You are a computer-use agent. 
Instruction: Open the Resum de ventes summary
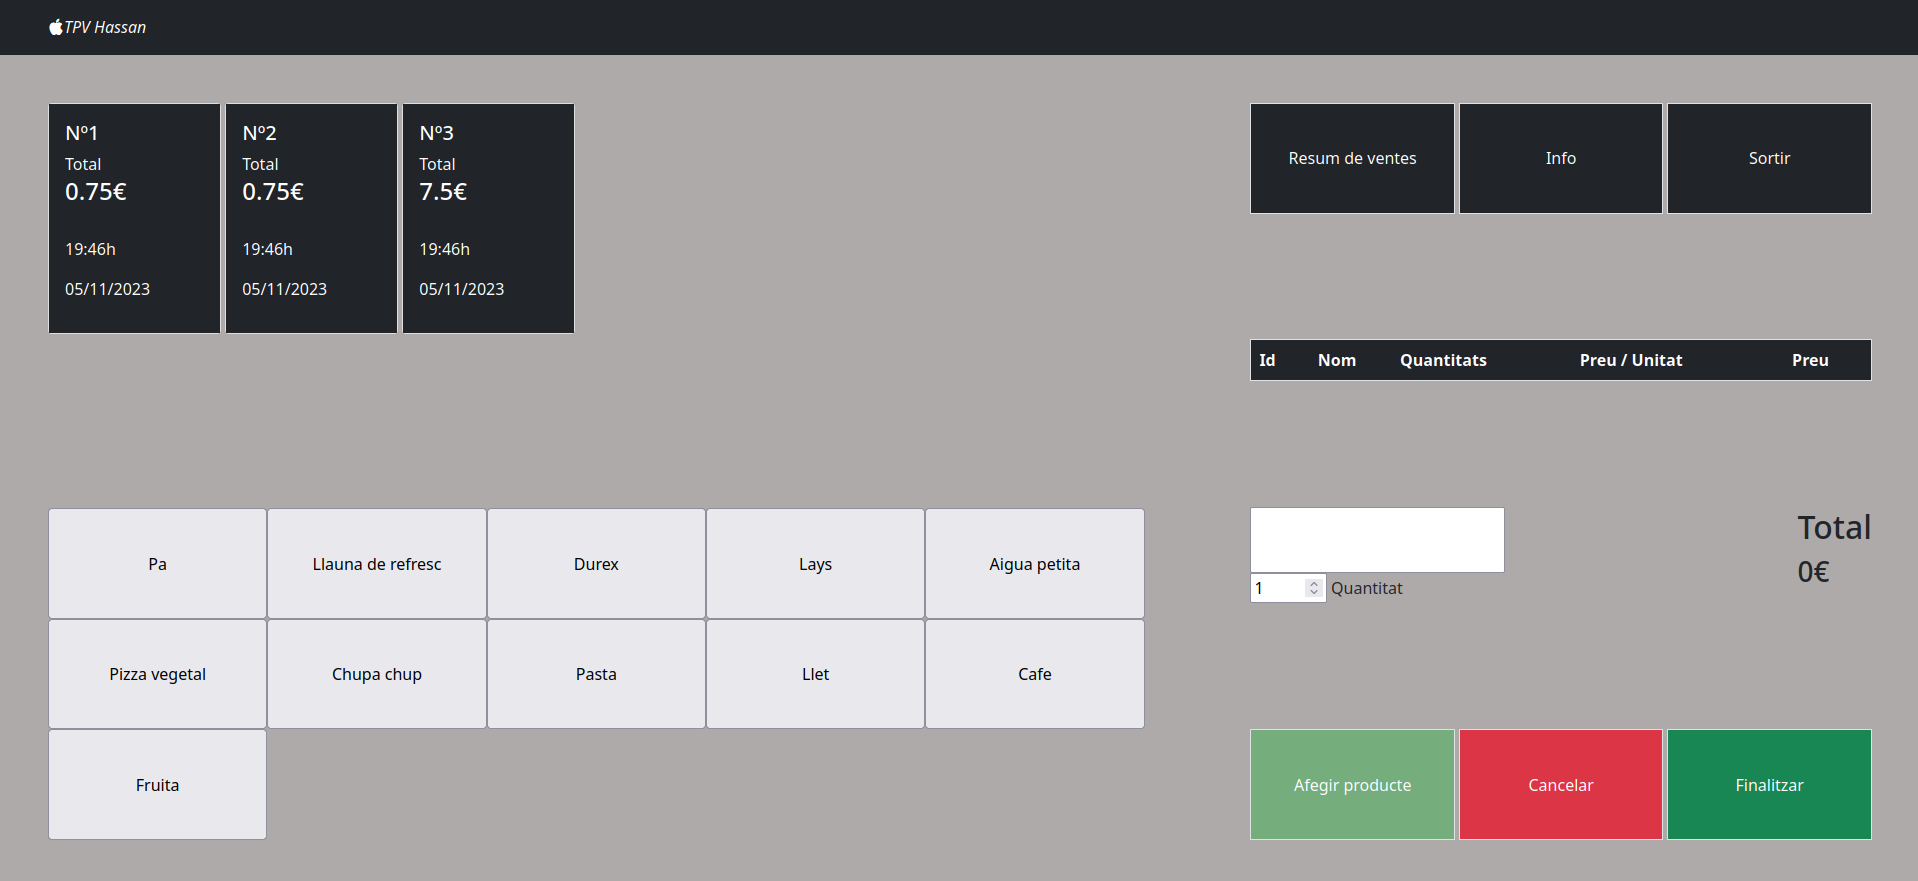click(x=1352, y=158)
